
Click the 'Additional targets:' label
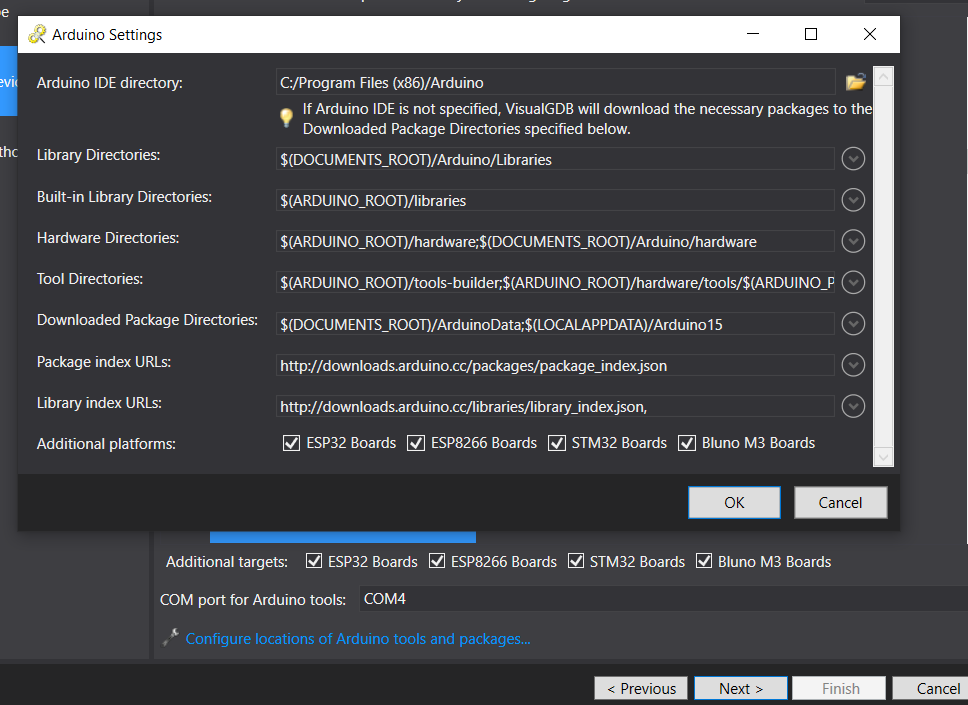point(227,562)
